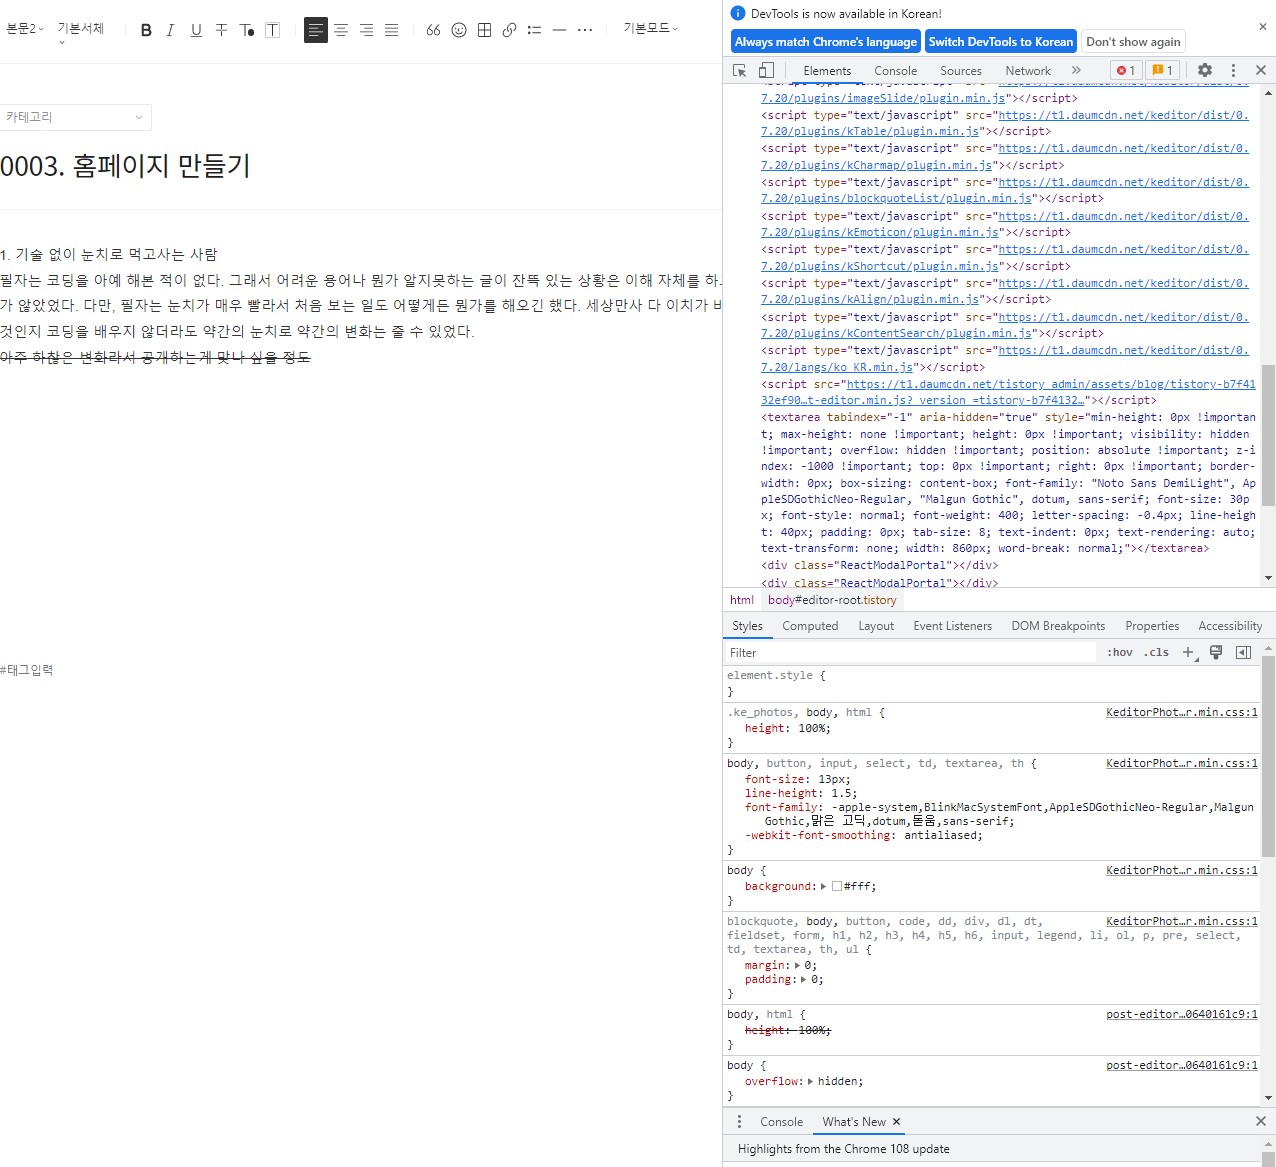Close the What's New drawer tab
This screenshot has height=1167, width=1276.
pos(896,1122)
